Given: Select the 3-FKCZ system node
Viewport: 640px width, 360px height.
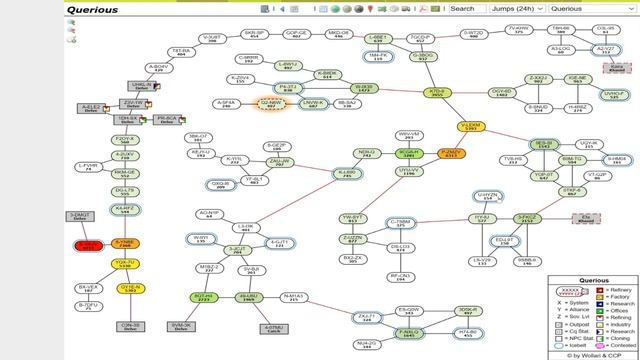Looking at the screenshot, I should [x=527, y=219].
